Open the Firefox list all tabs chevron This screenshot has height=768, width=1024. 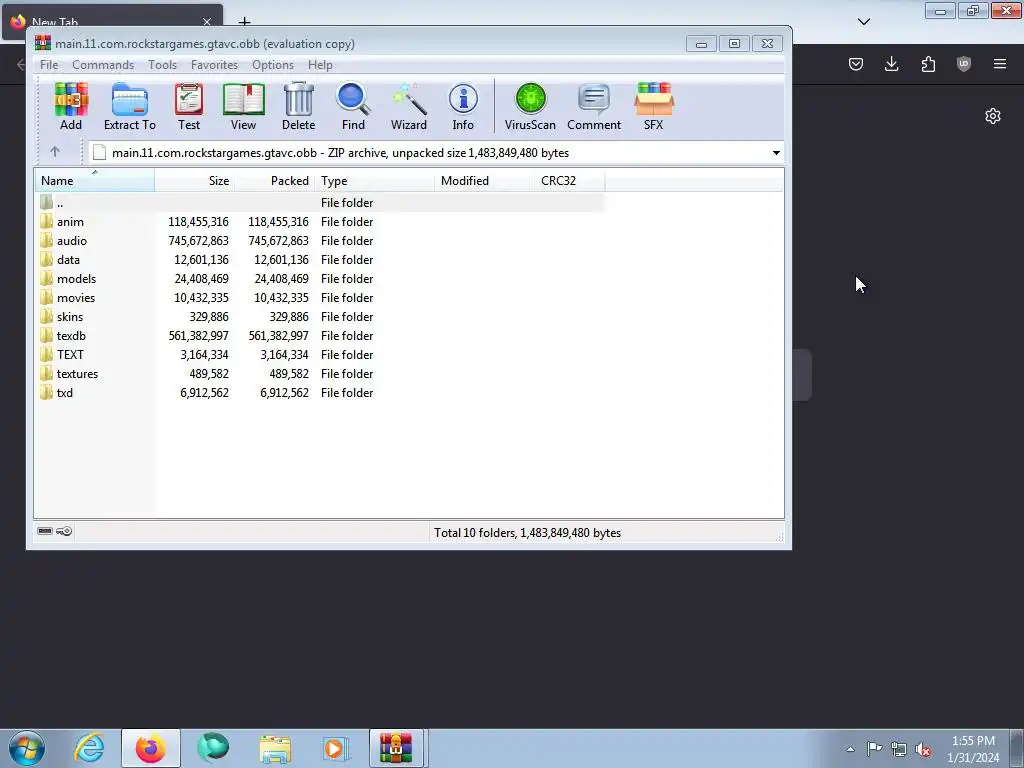[x=863, y=22]
